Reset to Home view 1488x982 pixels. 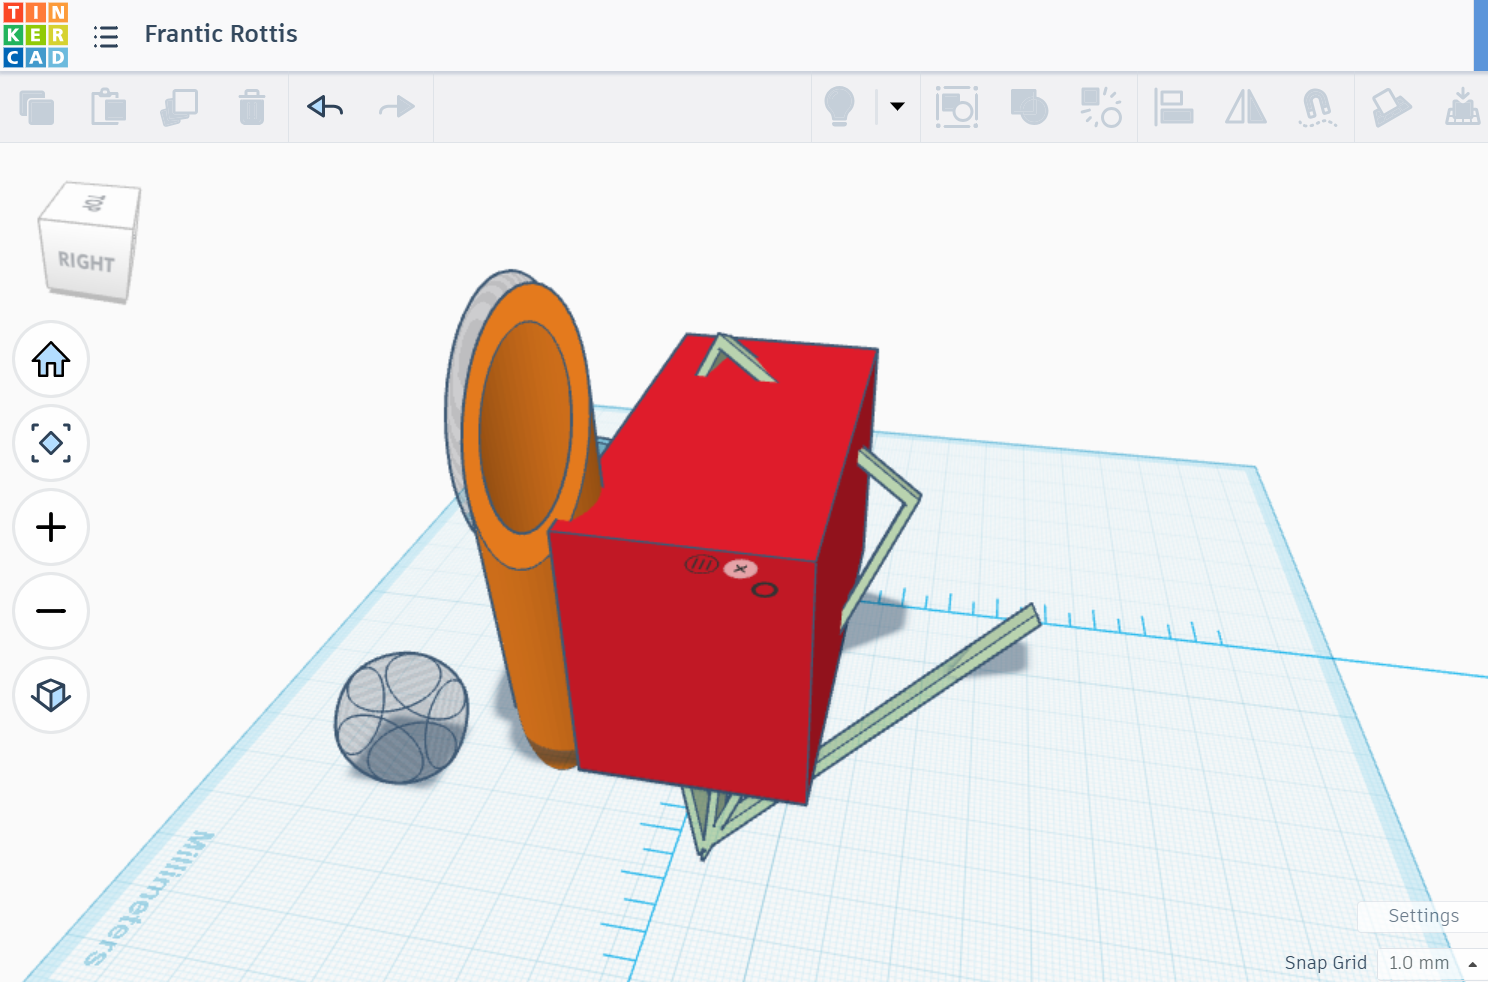click(51, 360)
